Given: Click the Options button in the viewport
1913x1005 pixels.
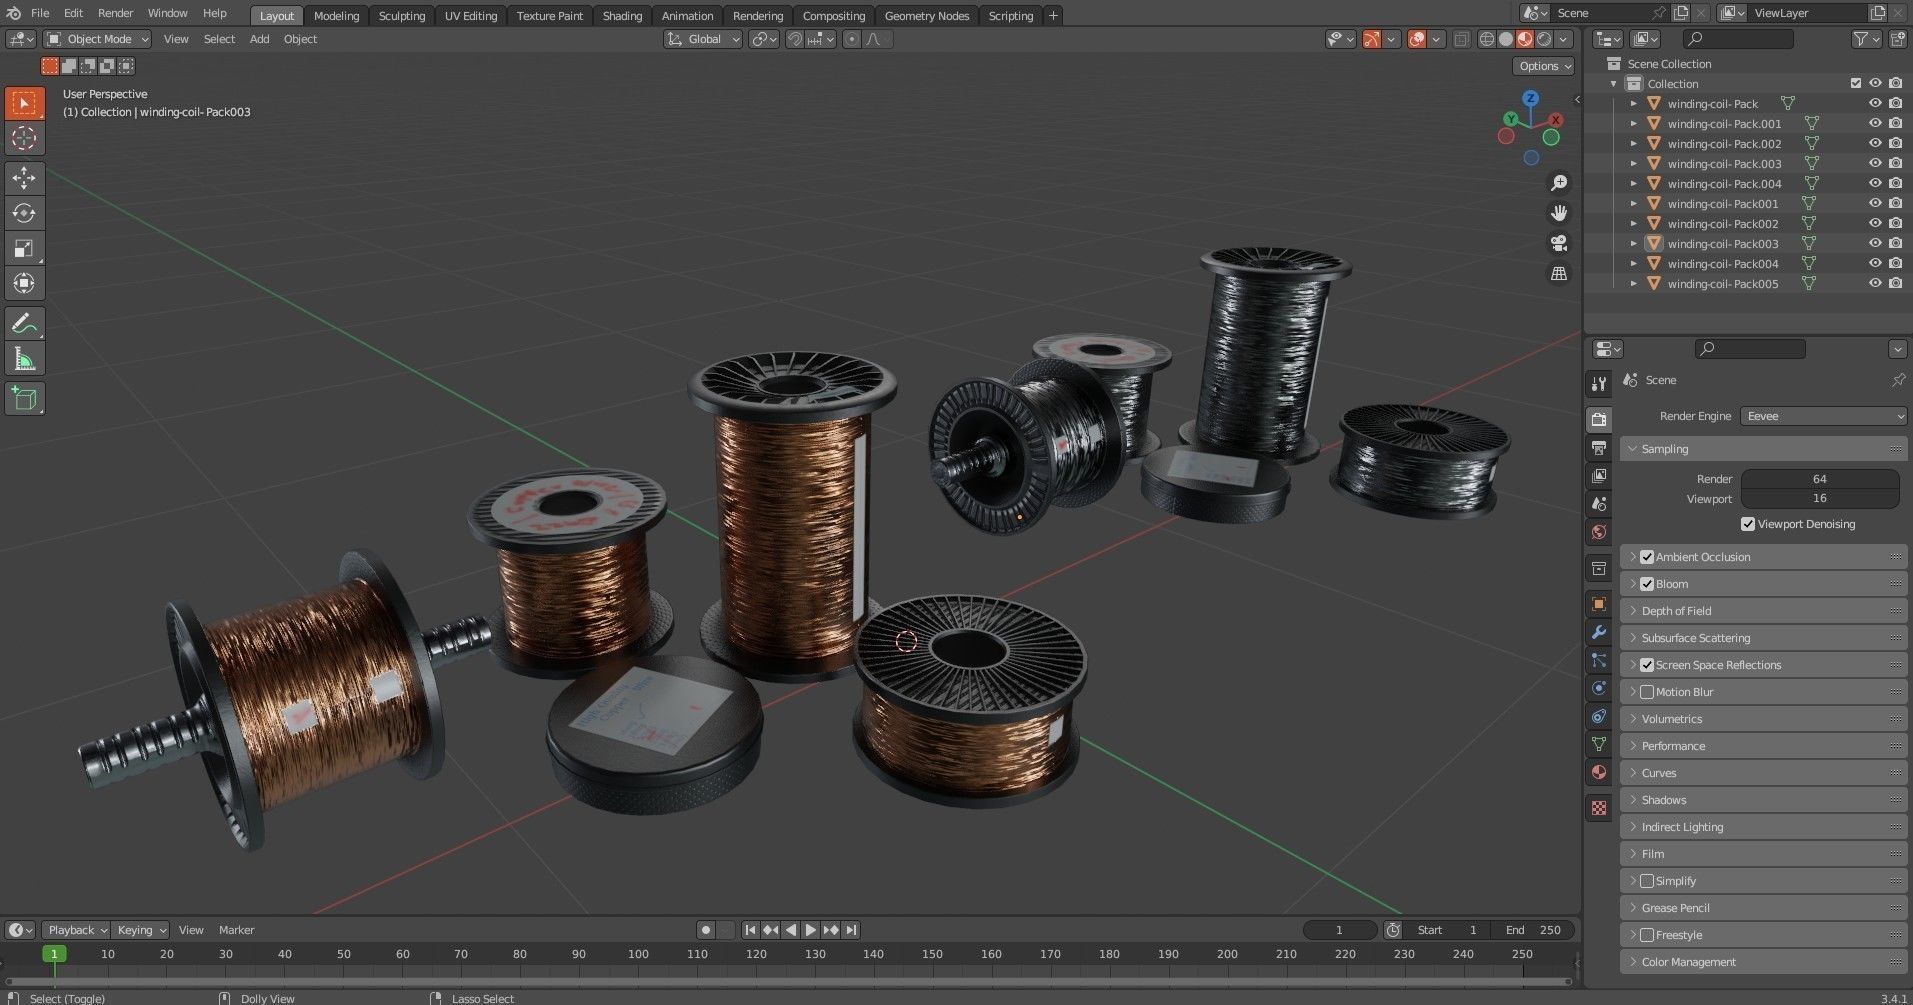Looking at the screenshot, I should coord(1542,65).
